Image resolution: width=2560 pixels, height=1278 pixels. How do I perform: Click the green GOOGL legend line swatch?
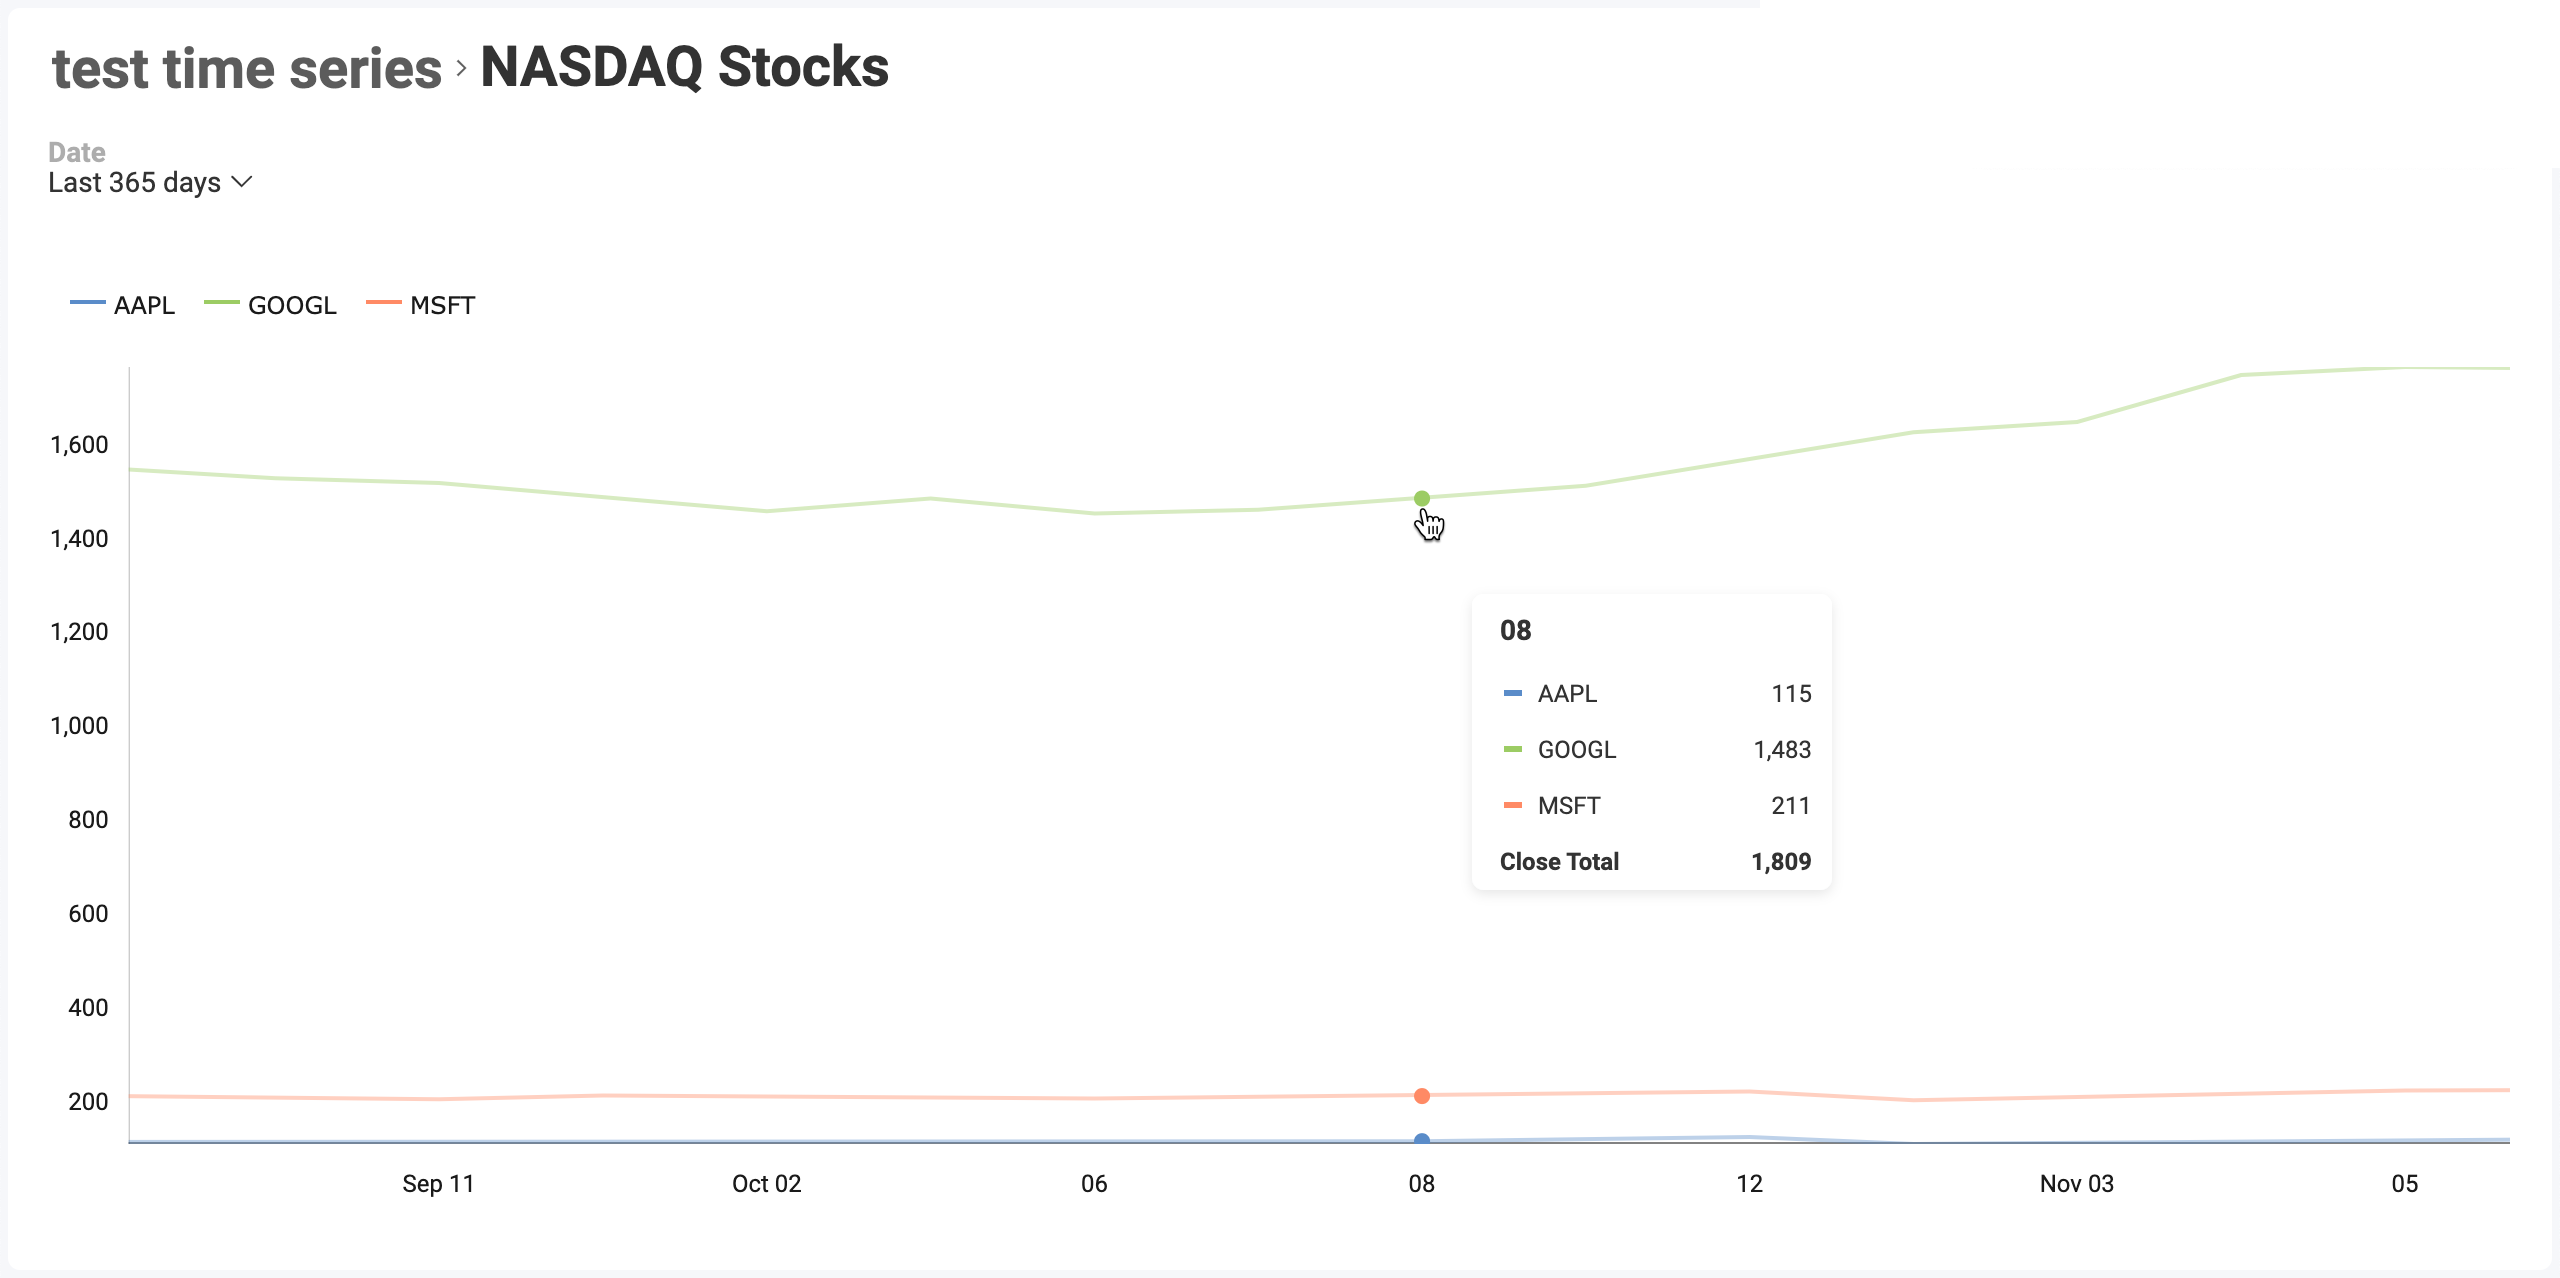221,302
